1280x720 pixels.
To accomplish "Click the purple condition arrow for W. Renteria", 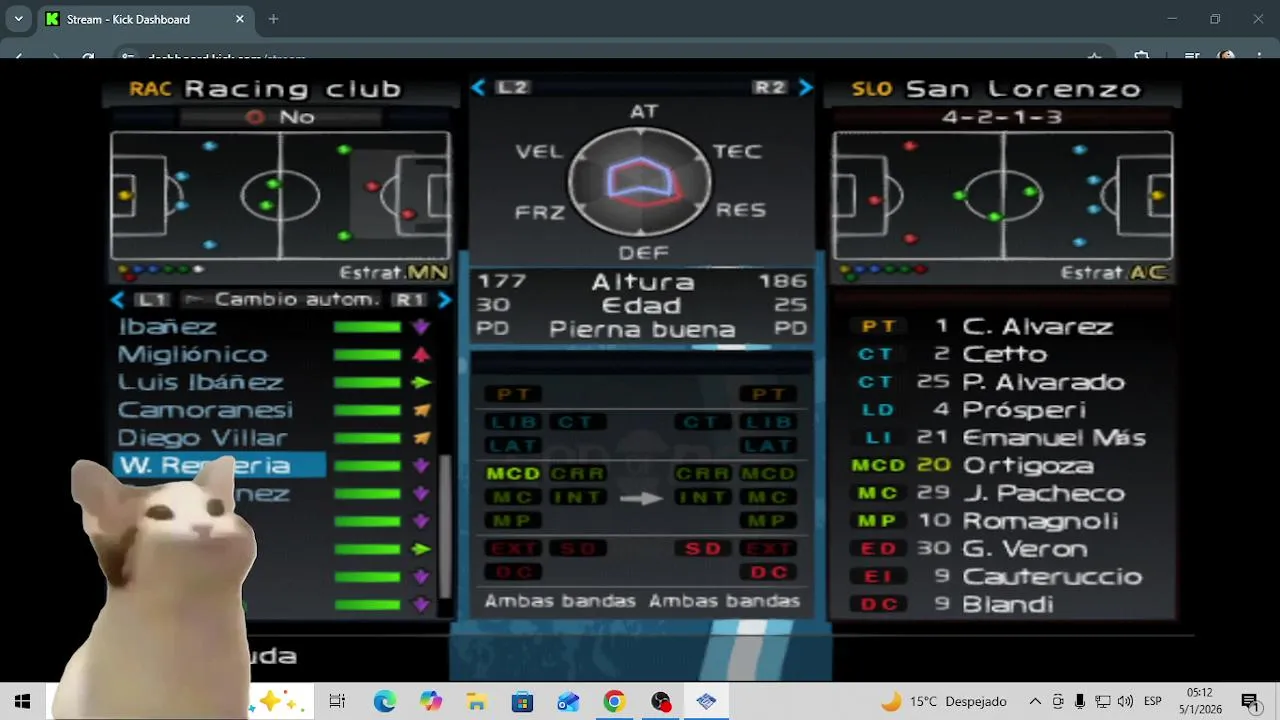I will click(x=421, y=466).
